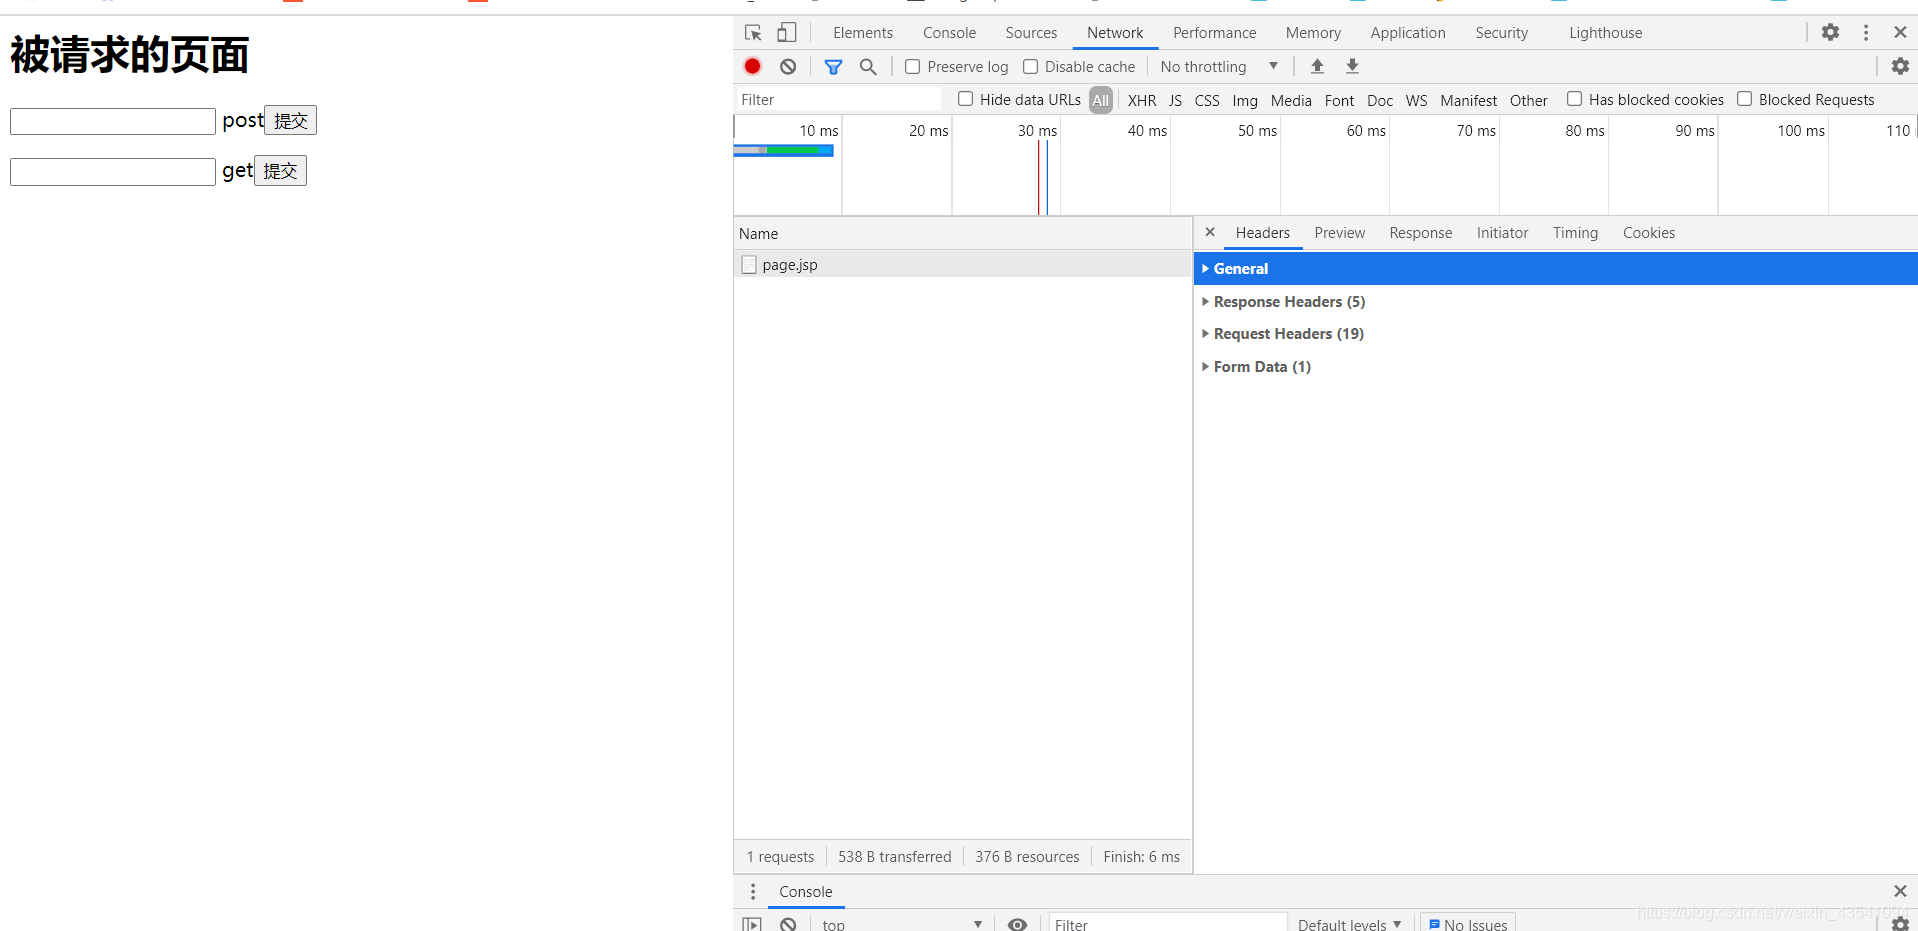The width and height of the screenshot is (1918, 931).
Task: Open DevTools settings gear in top bar
Action: tap(1830, 32)
